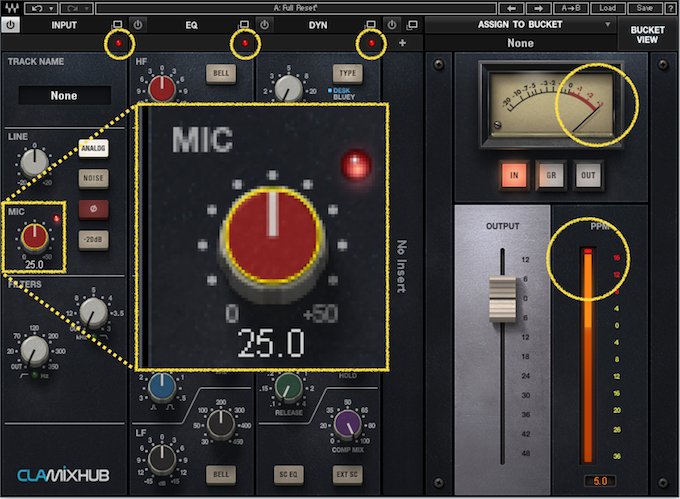Open the ASSIGN TO BUCKET dropdown
The width and height of the screenshot is (680, 499).
point(520,25)
